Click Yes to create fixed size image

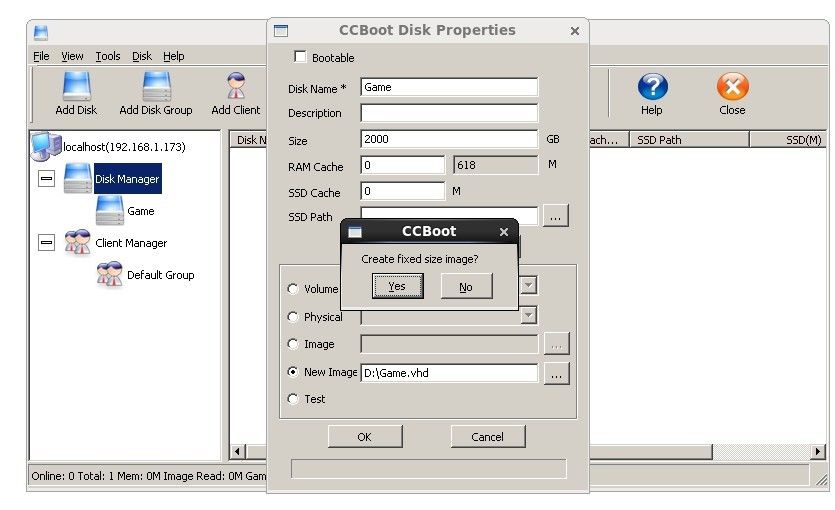point(397,286)
